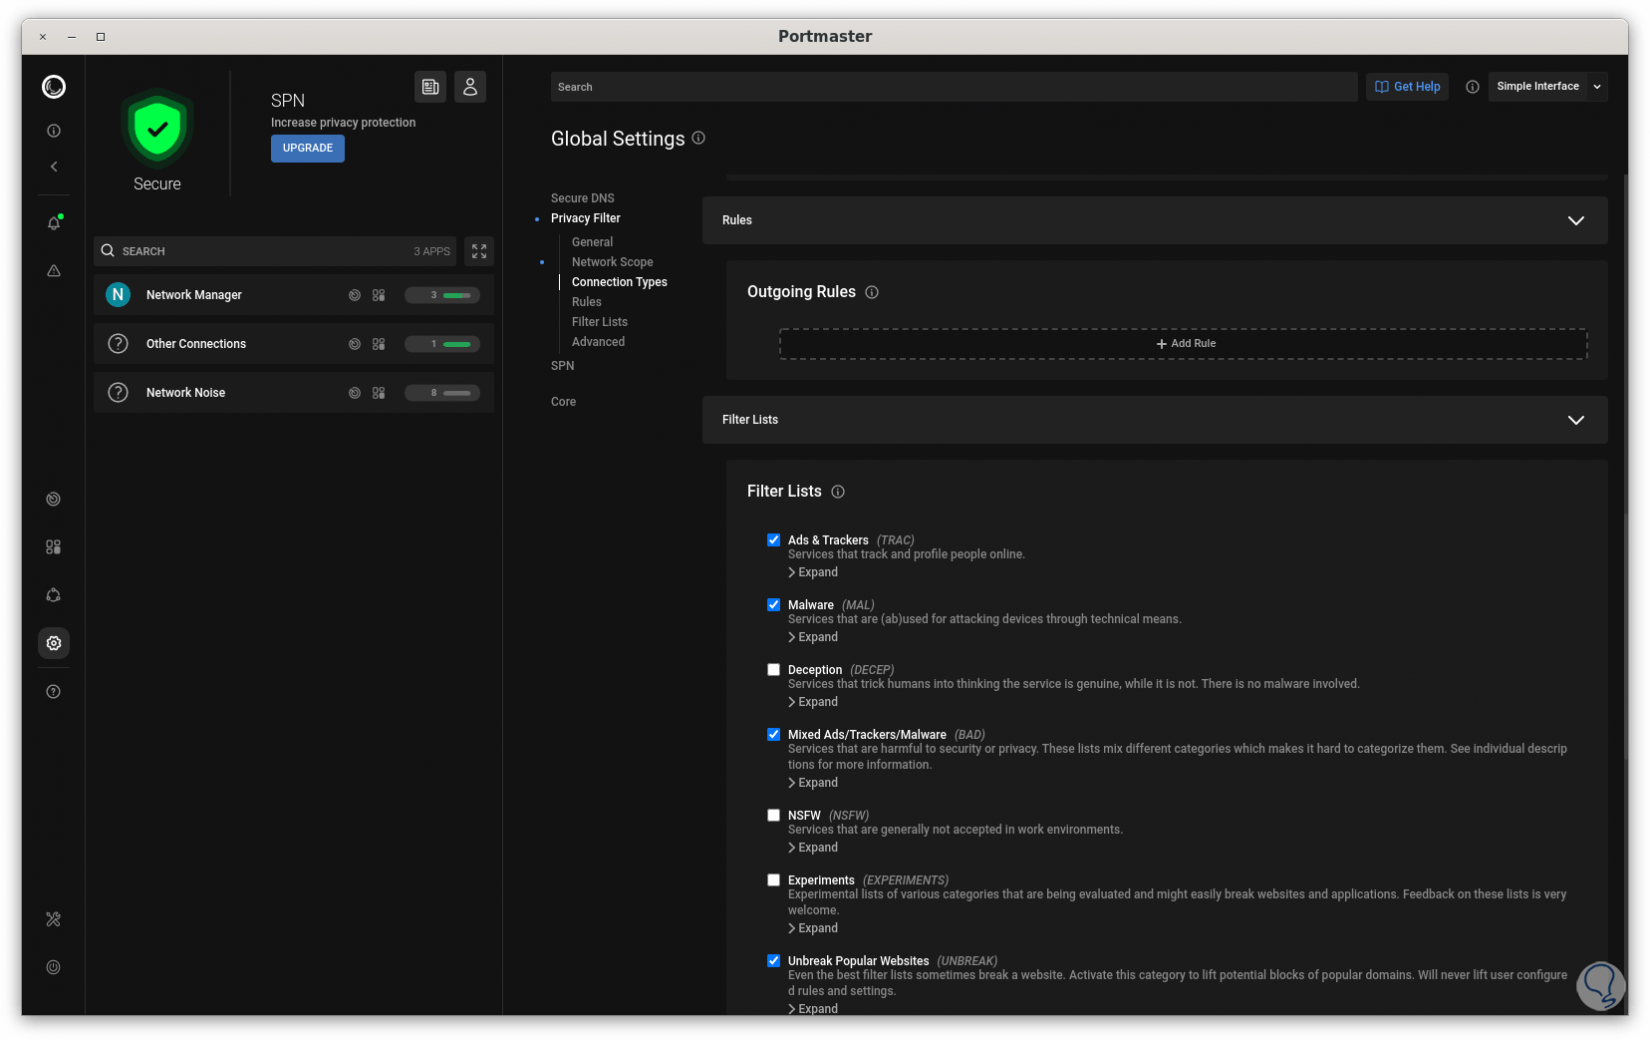This screenshot has height=1040, width=1650.
Task: Open the notifications bell icon
Action: coord(54,223)
